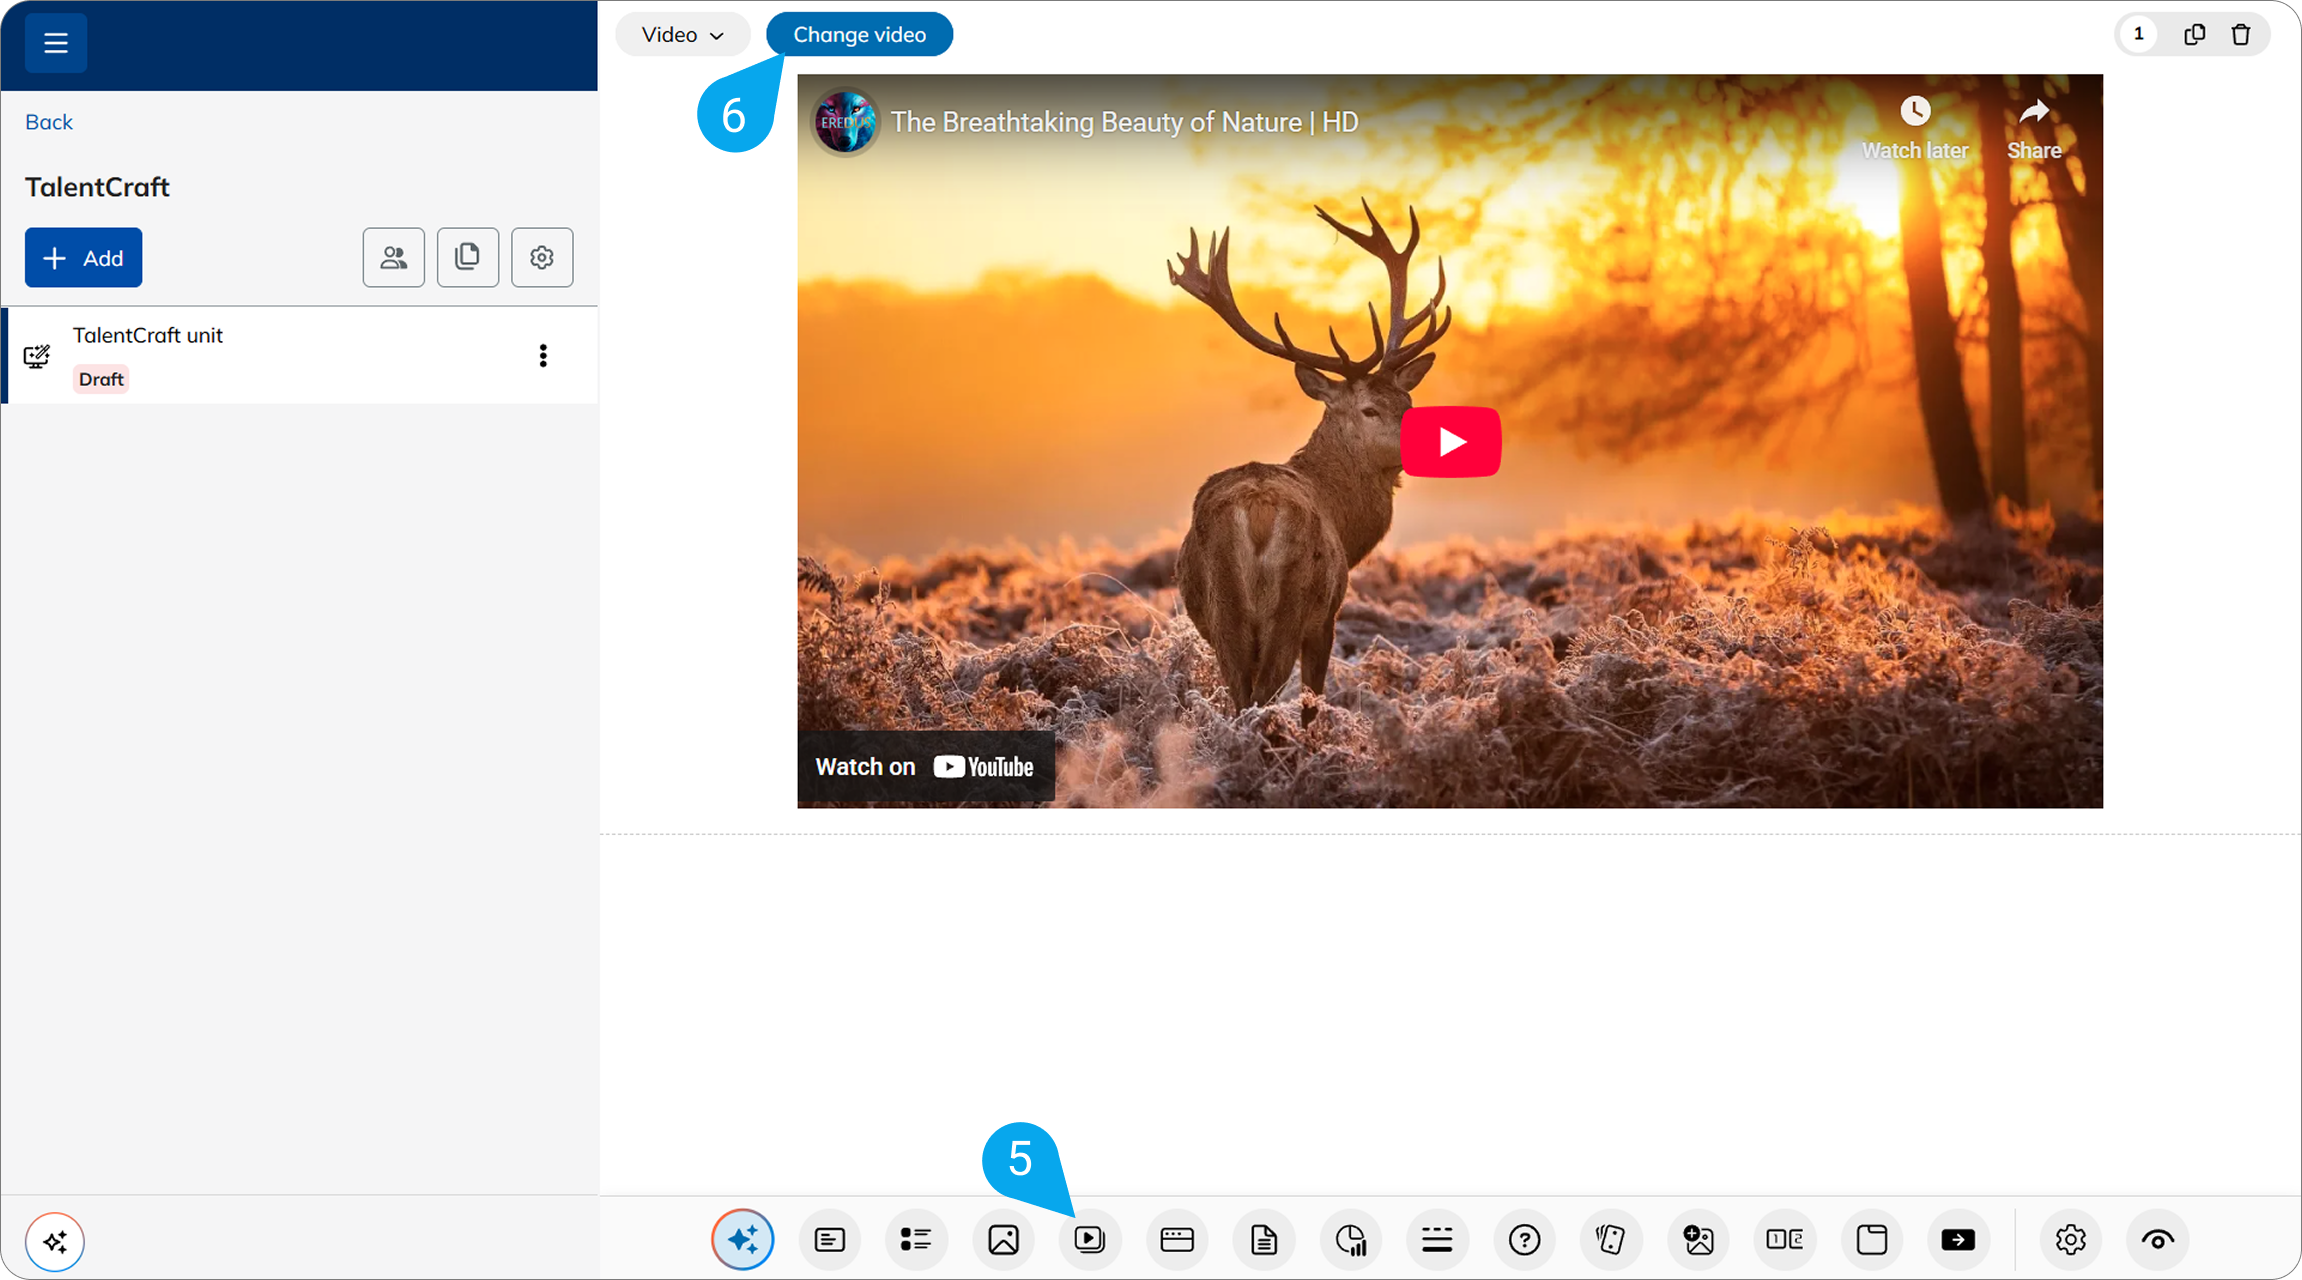Open the hamburger navigation menu

pyautogui.click(x=56, y=42)
